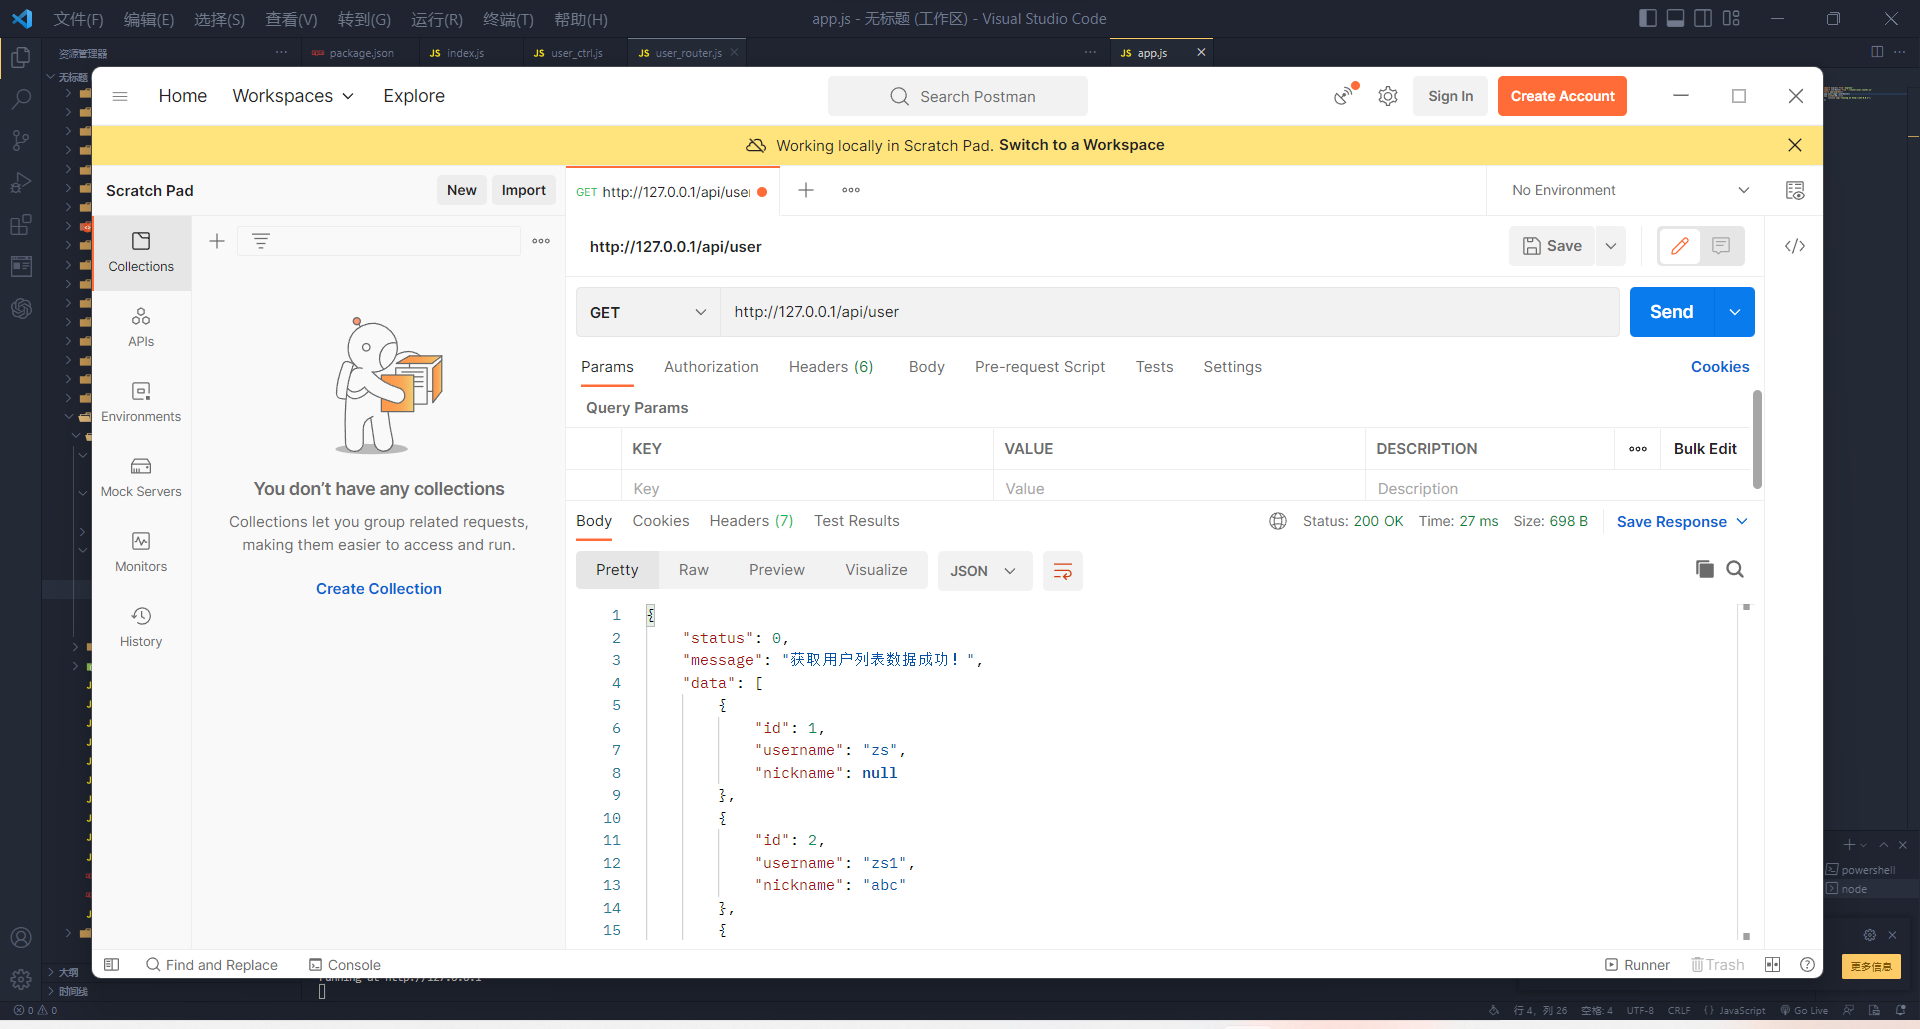Open the request History panel
This screenshot has height=1029, width=1920.
coord(140,625)
